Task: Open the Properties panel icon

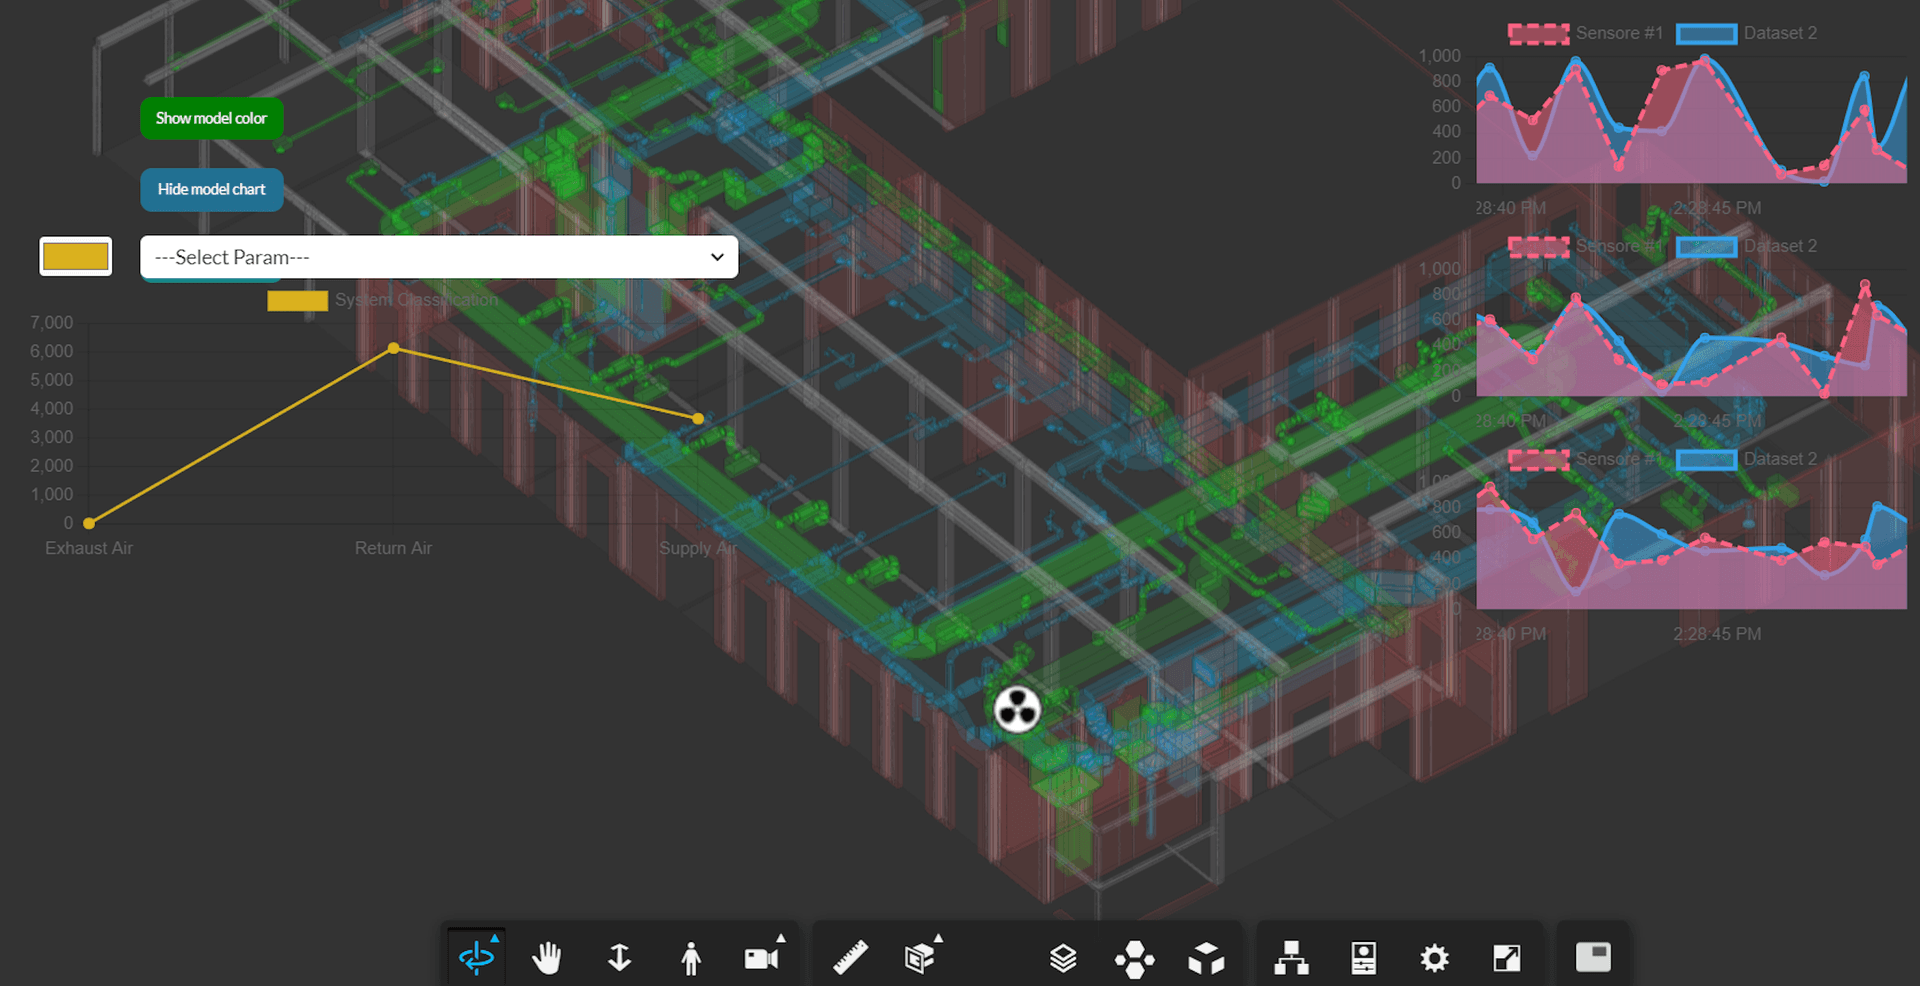Action: 1363,958
